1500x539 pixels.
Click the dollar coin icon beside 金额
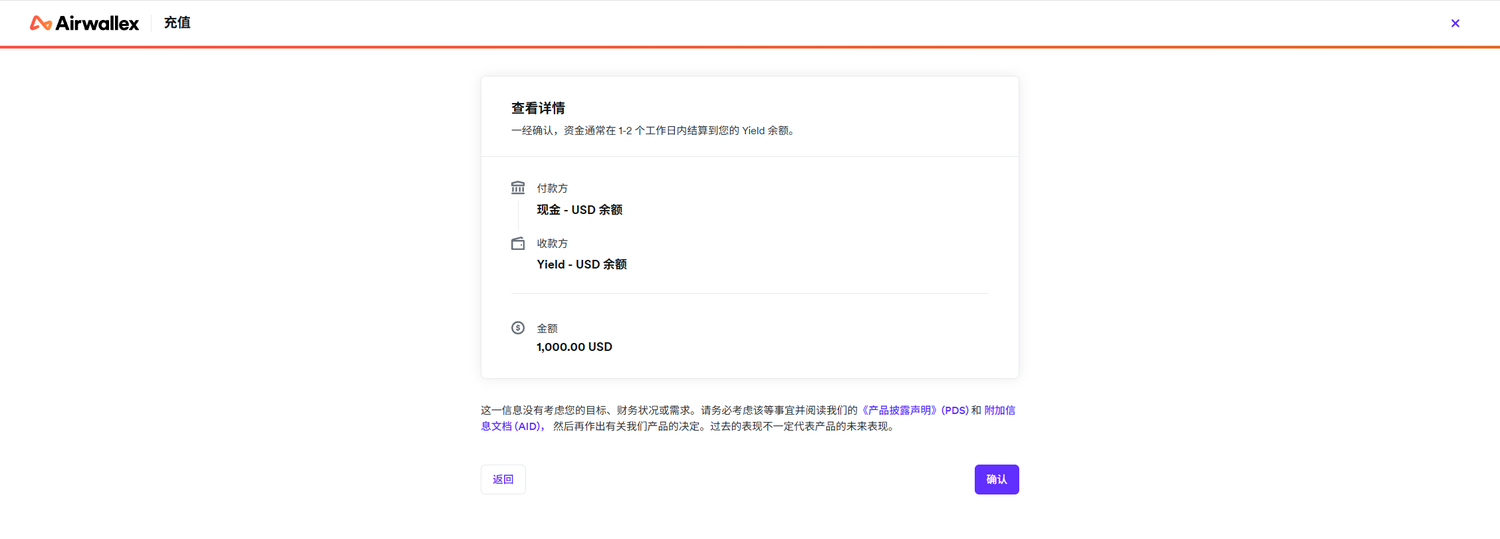pyautogui.click(x=518, y=327)
